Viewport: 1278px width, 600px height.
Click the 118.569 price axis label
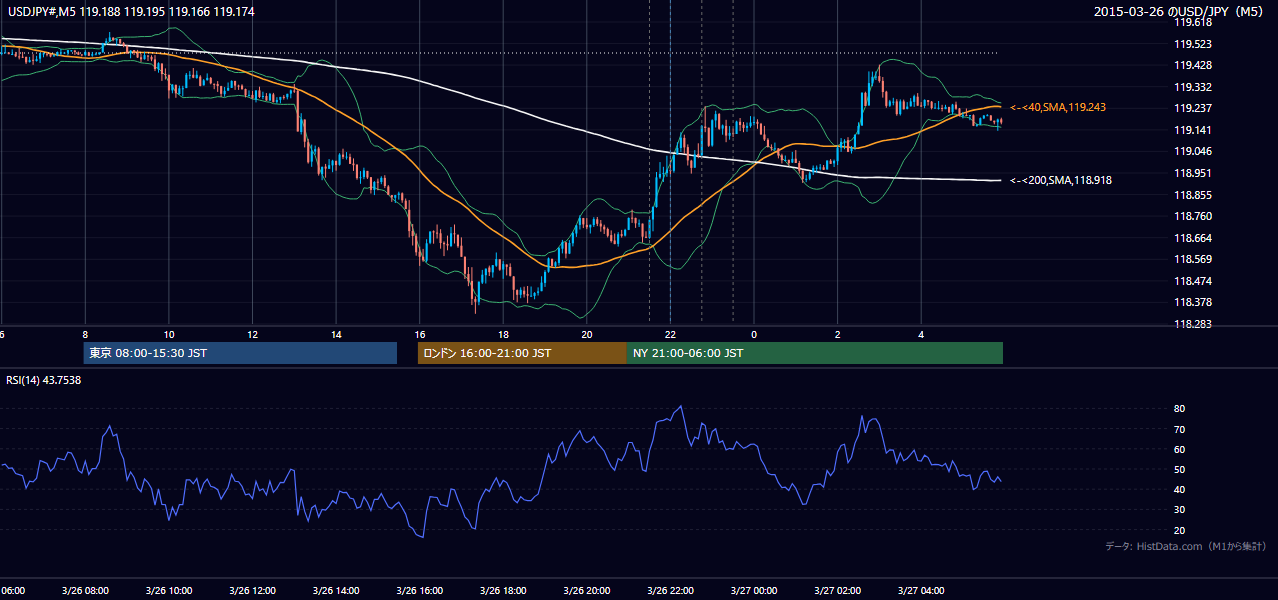[1194, 259]
